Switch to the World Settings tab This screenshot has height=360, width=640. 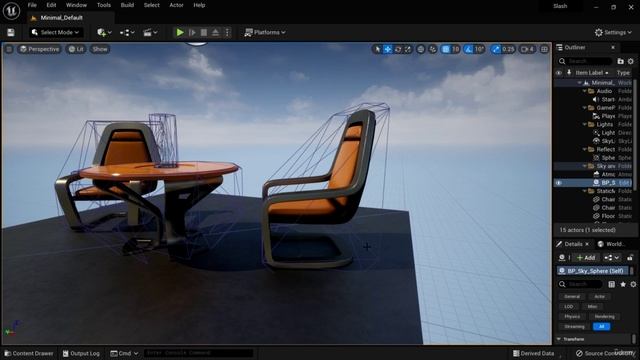(x=611, y=244)
